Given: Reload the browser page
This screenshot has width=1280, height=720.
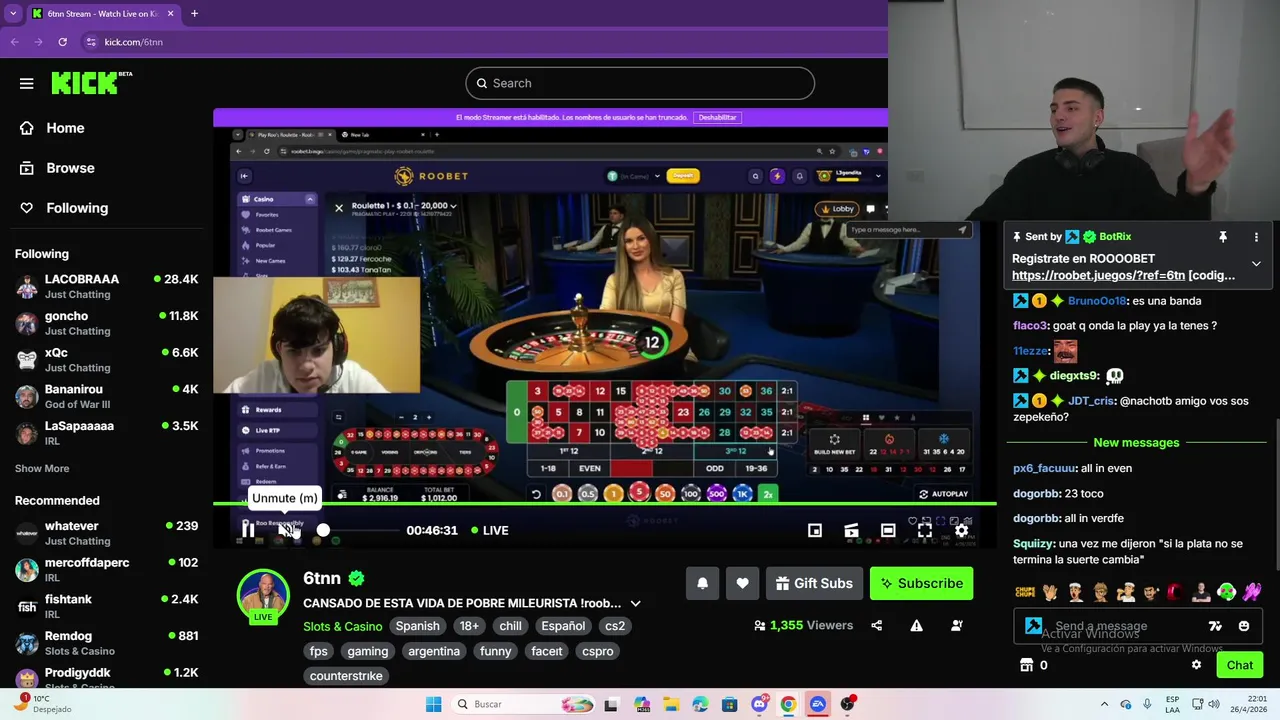Looking at the screenshot, I should [x=62, y=42].
